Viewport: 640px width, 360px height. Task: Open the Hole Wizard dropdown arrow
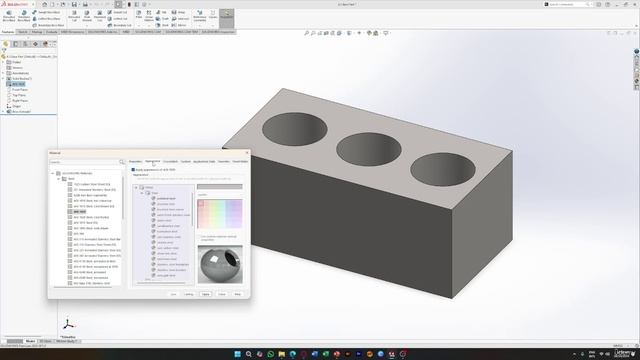click(x=87, y=25)
